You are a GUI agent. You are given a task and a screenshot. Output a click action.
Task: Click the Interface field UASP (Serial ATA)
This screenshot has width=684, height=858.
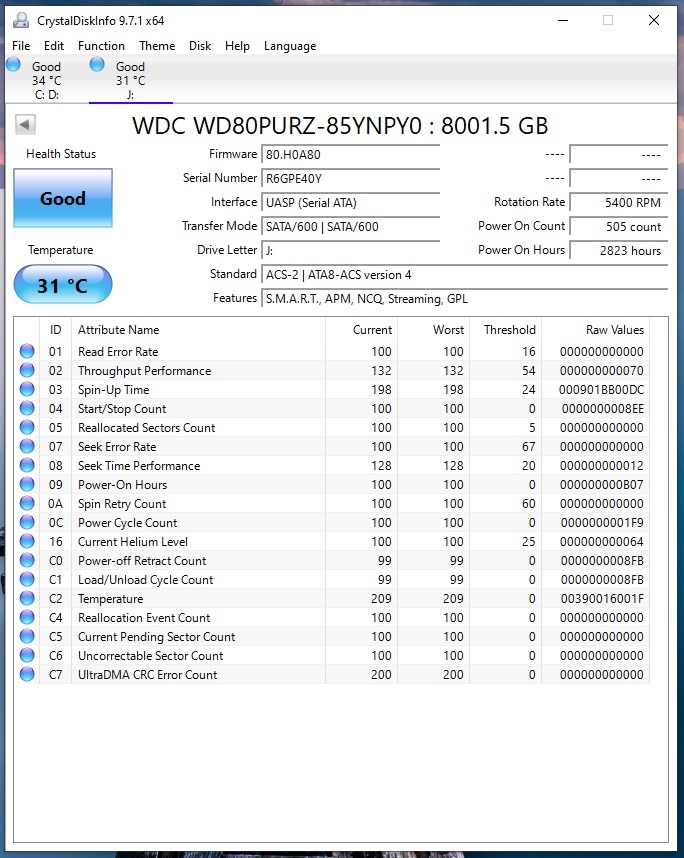click(351, 202)
